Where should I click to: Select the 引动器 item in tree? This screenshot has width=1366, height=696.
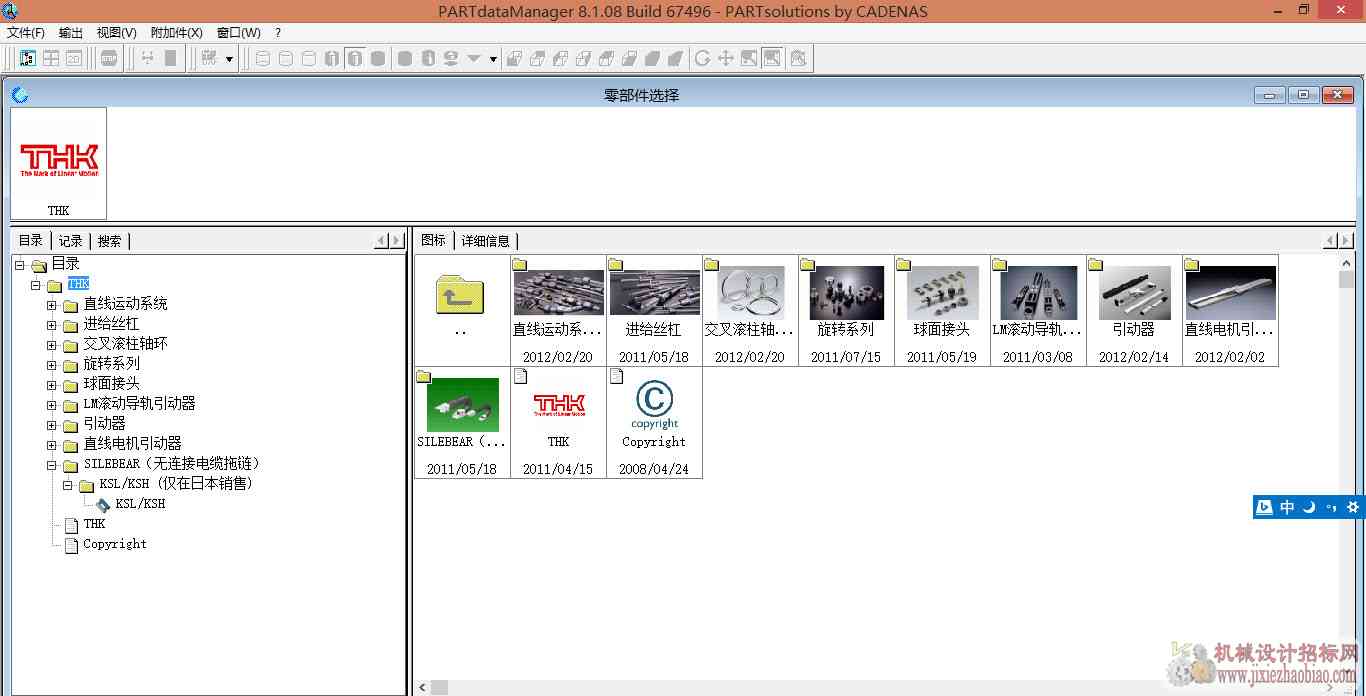pos(104,424)
